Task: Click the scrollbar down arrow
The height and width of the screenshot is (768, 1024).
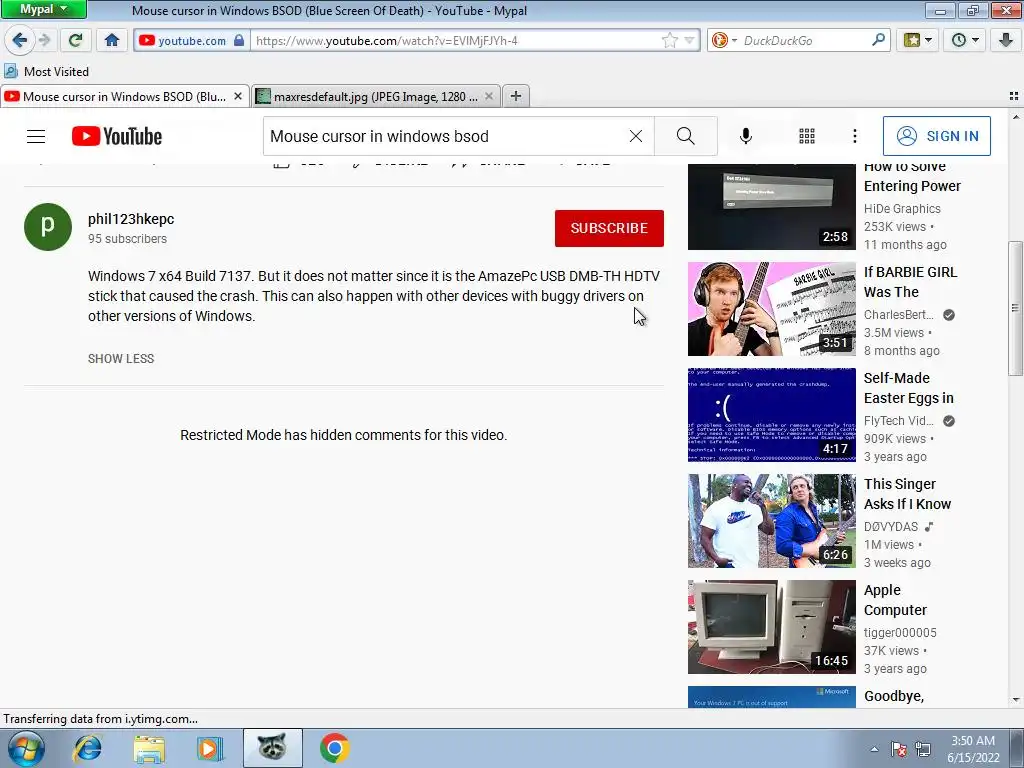Action: pos(1016,700)
